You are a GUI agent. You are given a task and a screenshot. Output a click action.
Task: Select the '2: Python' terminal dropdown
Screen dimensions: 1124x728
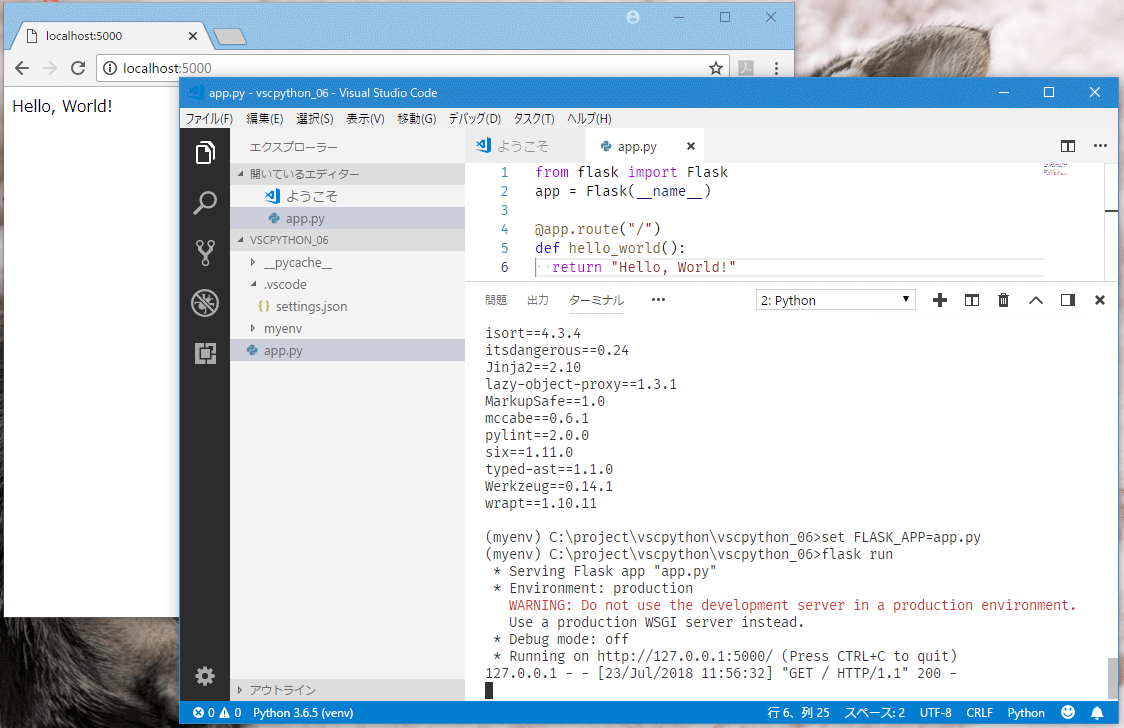pyautogui.click(x=835, y=300)
